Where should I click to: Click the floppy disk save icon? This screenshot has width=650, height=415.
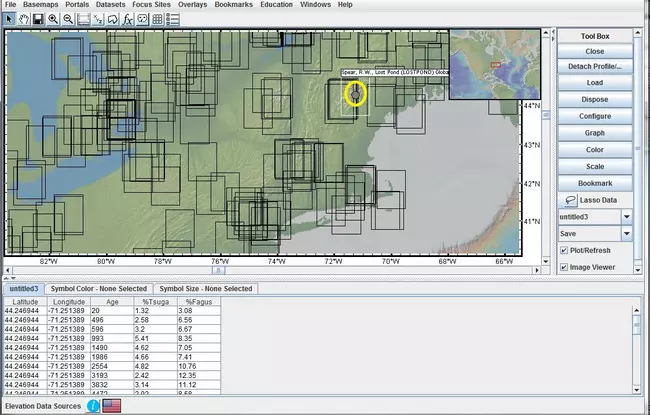pos(38,19)
